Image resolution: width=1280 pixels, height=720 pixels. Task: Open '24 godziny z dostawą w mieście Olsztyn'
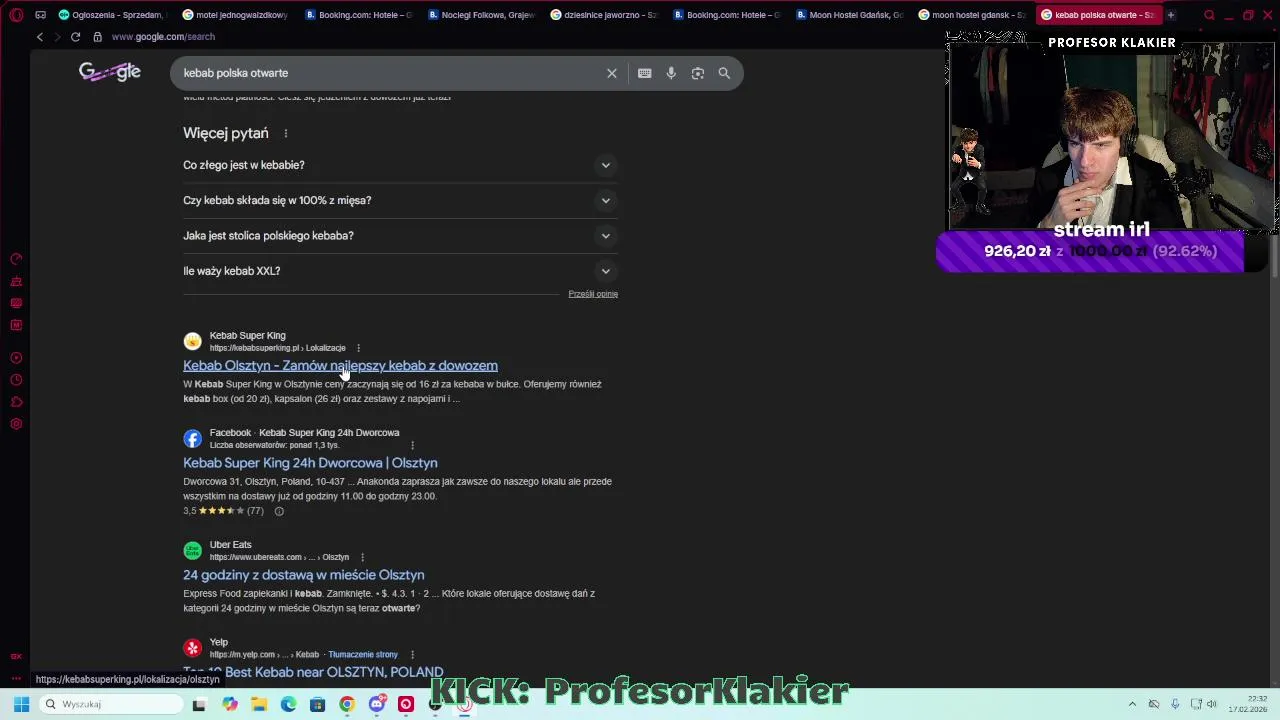(304, 575)
